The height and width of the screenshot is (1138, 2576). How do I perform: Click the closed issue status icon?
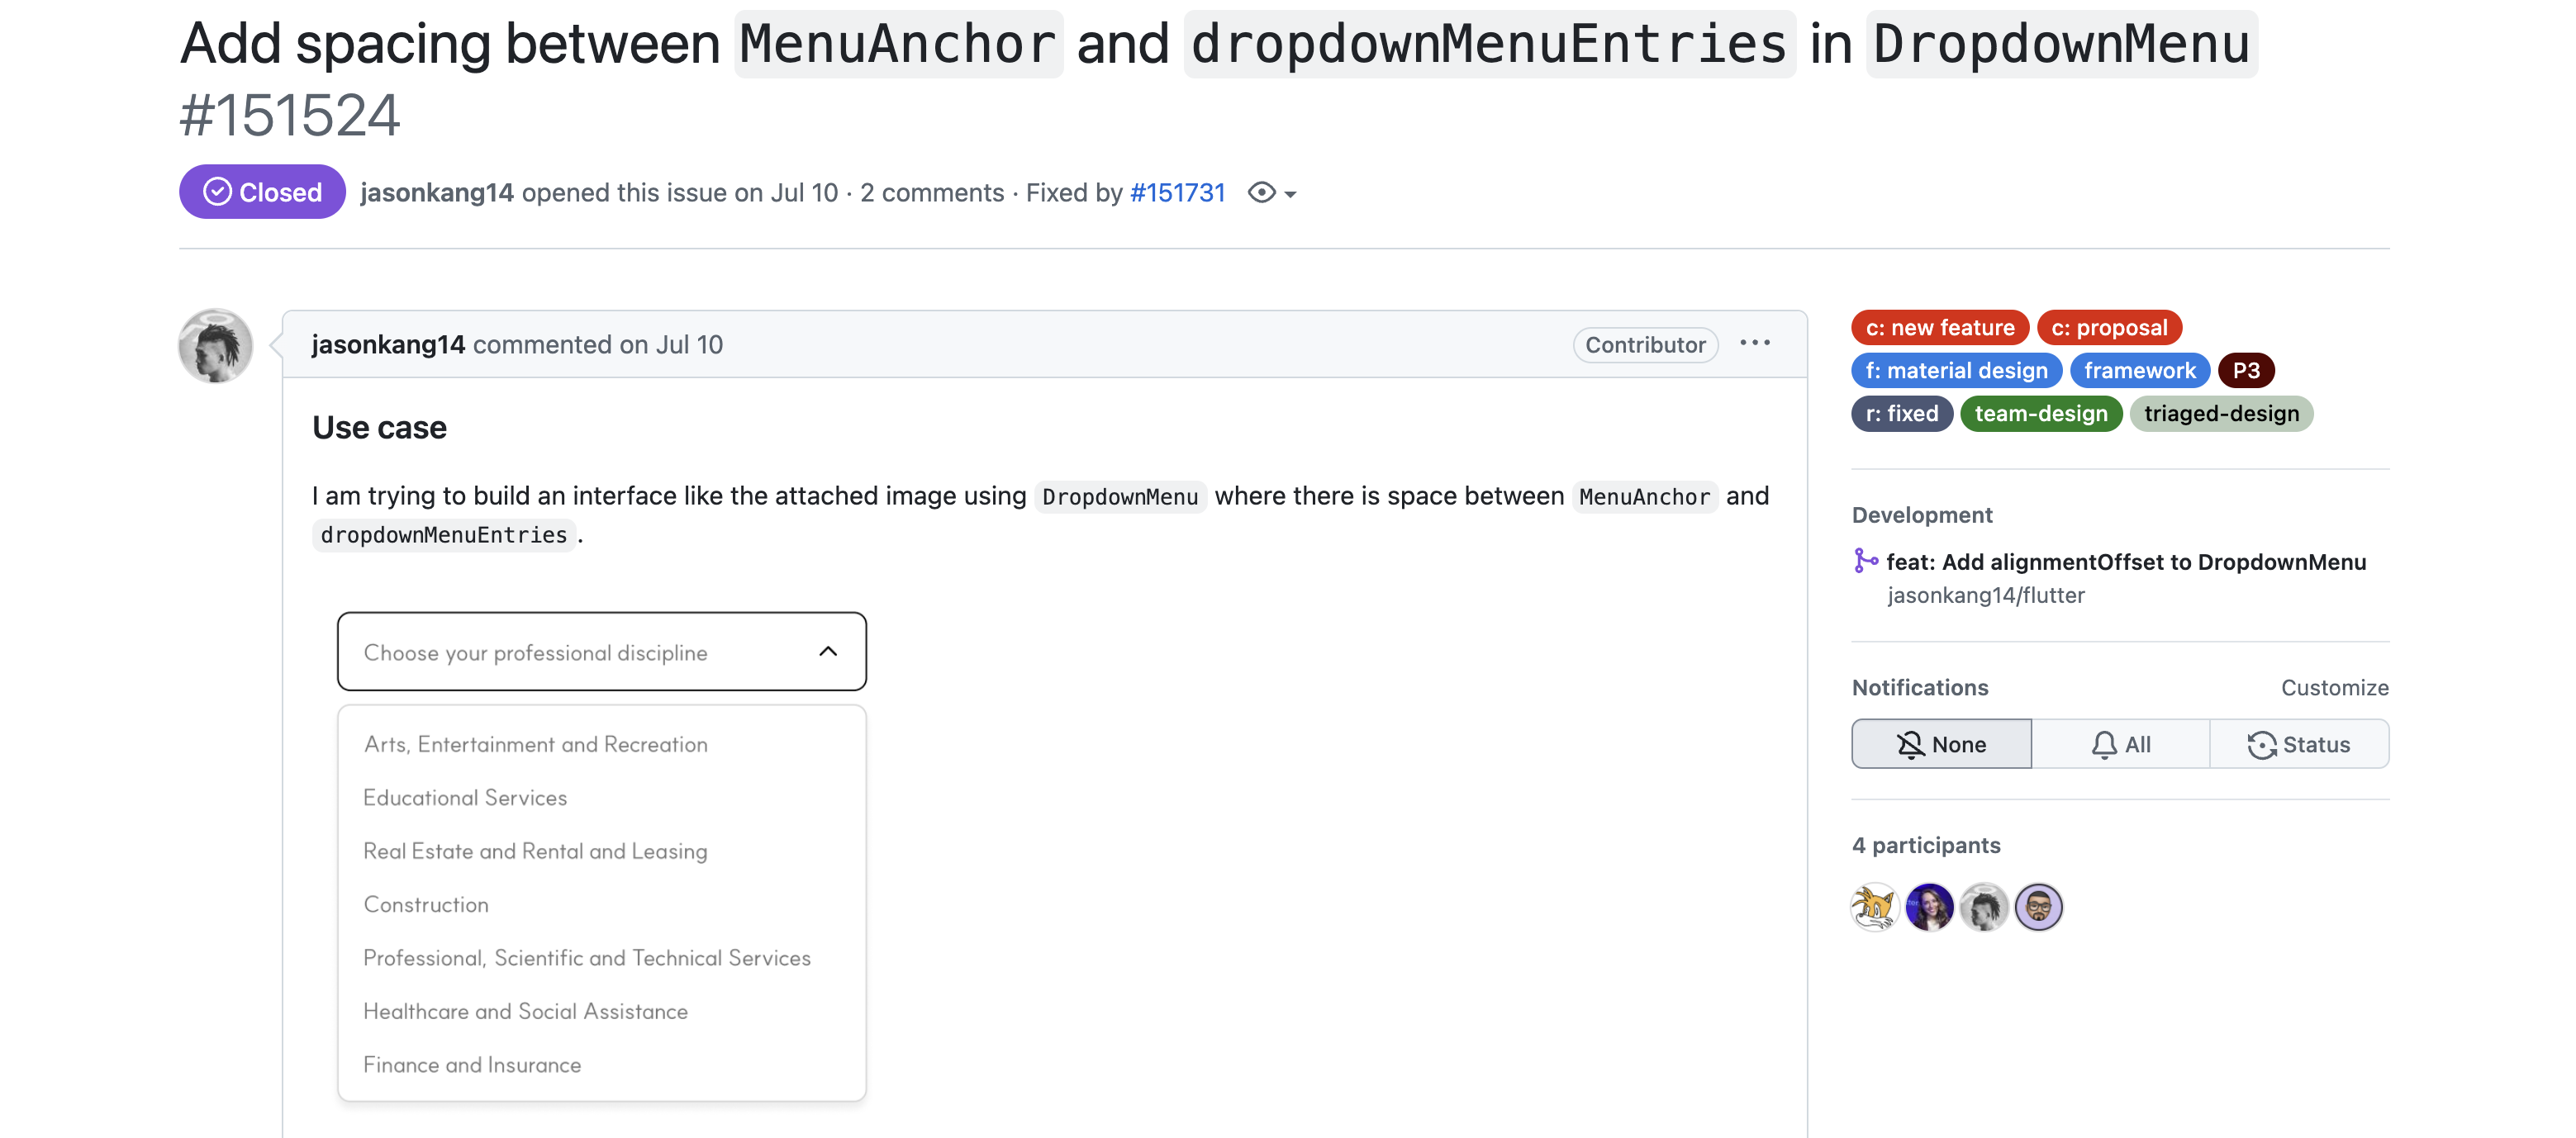coord(215,192)
